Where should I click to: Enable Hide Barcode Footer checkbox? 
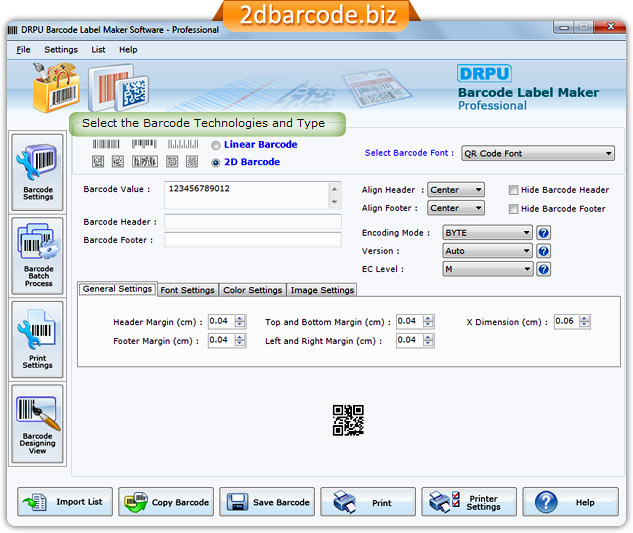[513, 209]
